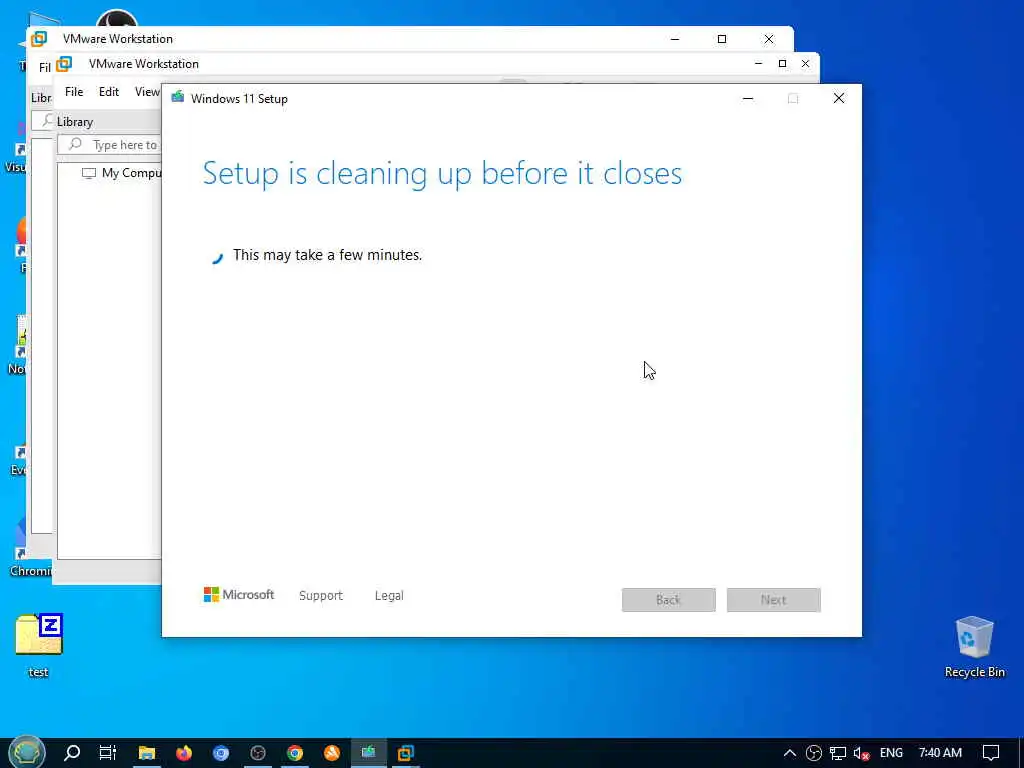
Task: Open the Recycle Bin desktop icon
Action: pos(974,647)
